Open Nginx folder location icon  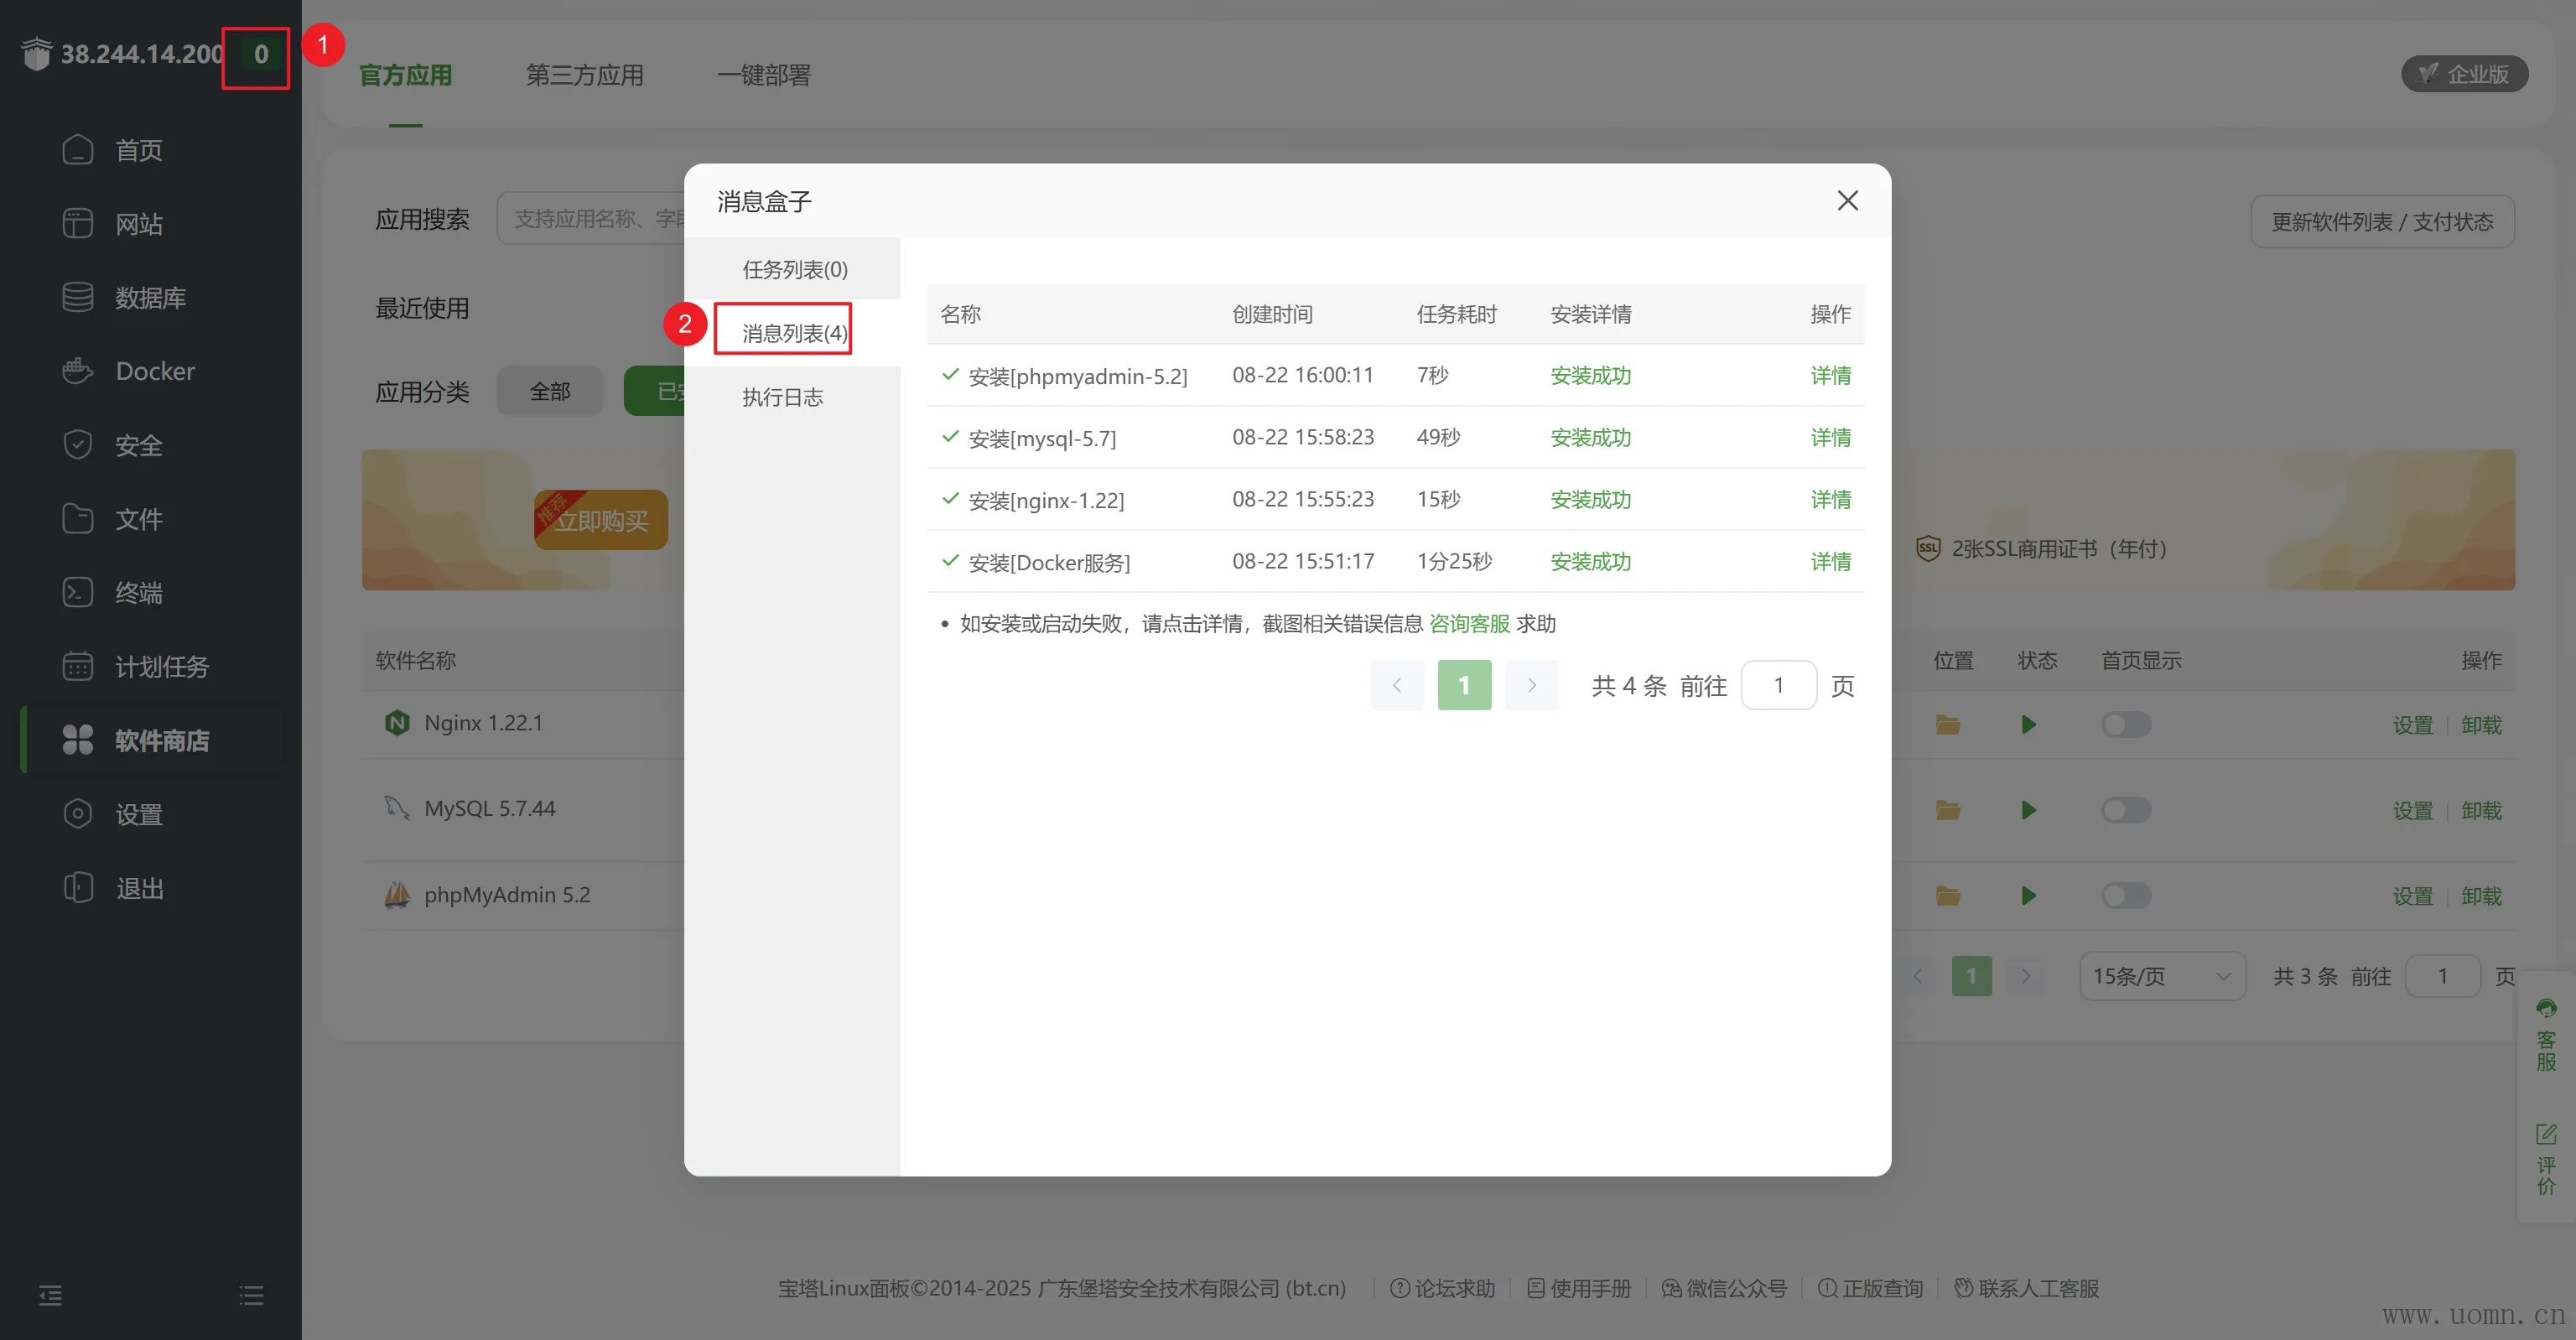click(1947, 724)
